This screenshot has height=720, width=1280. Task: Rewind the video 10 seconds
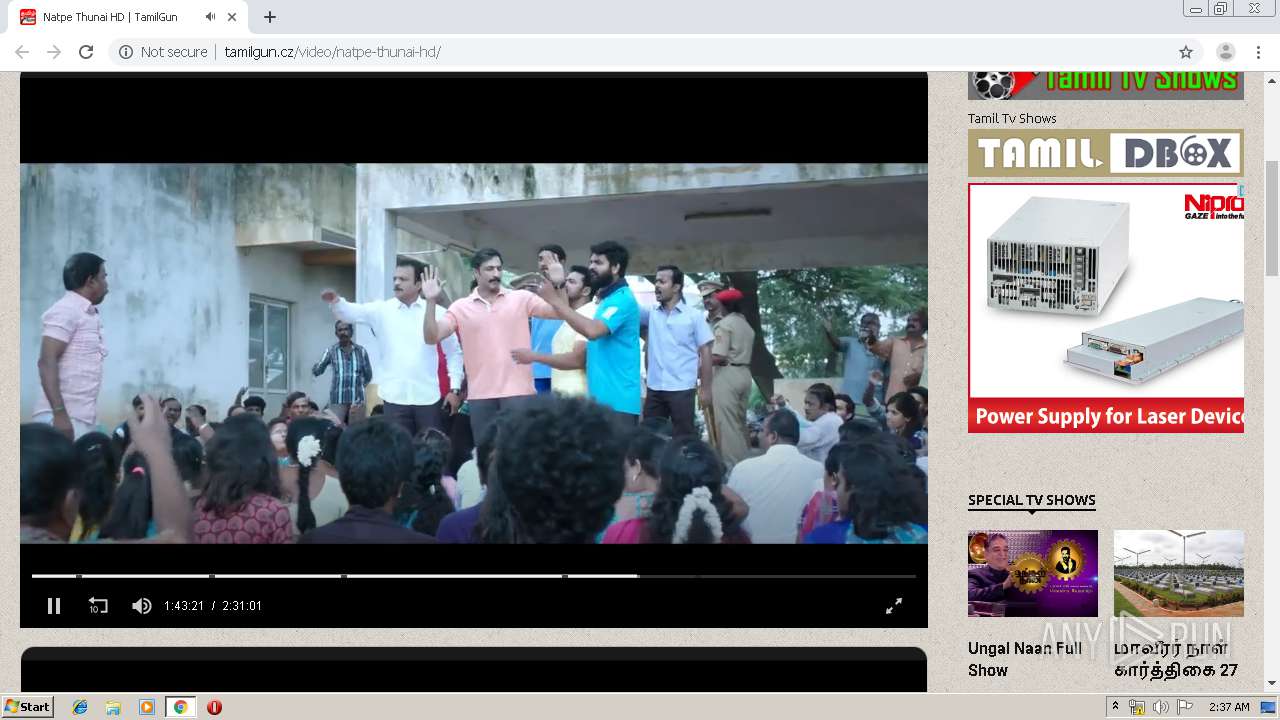coord(98,605)
